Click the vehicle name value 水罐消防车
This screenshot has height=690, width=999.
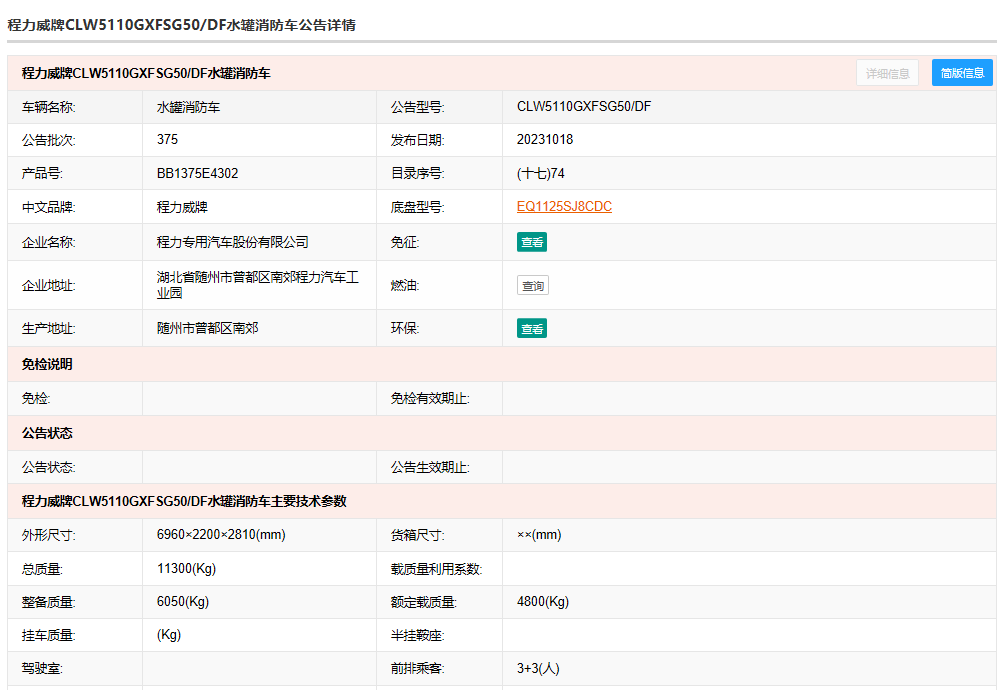coord(189,107)
